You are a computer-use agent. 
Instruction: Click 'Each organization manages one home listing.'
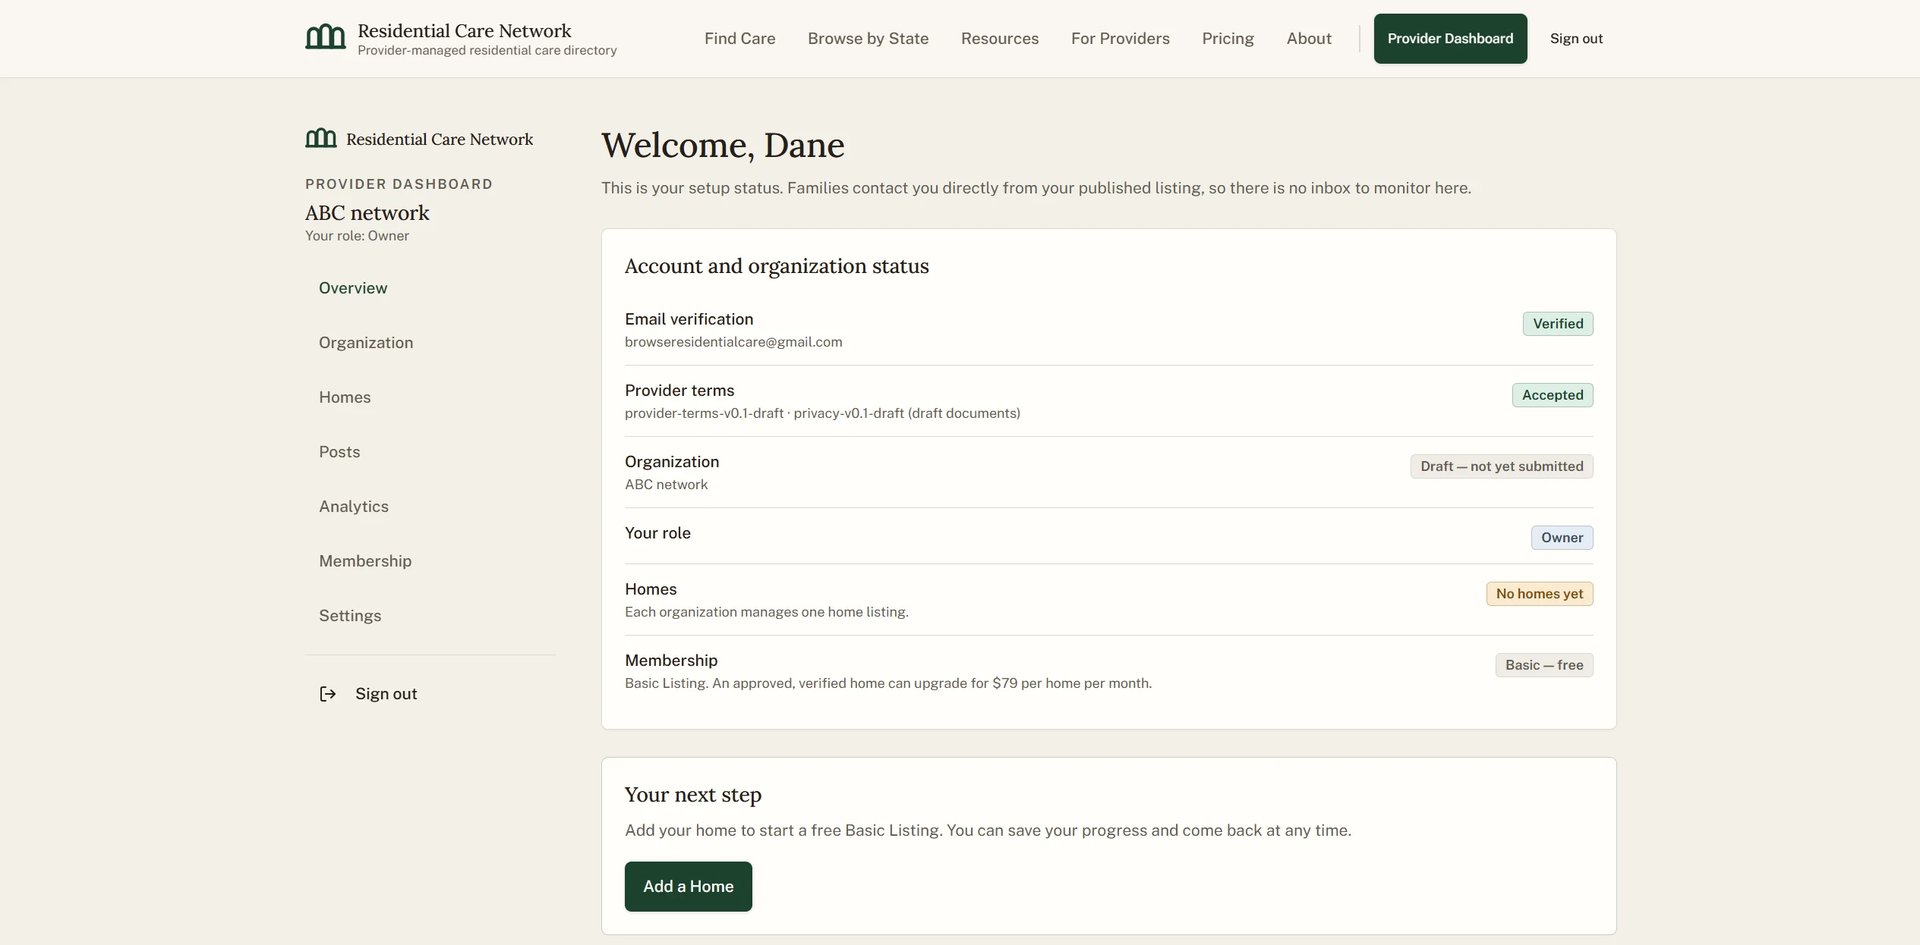pyautogui.click(x=766, y=612)
